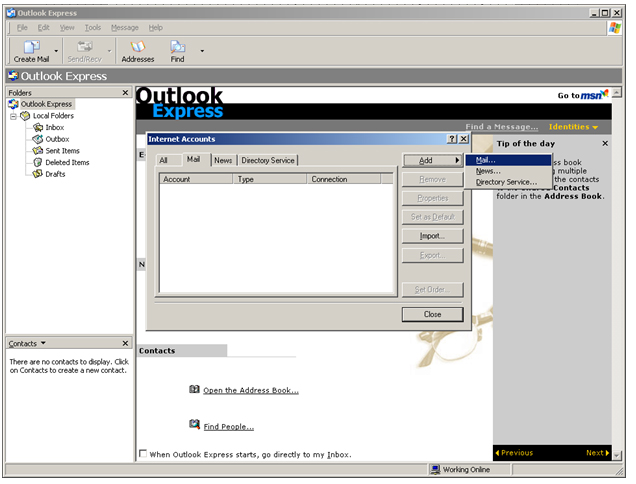Click the Go to msn link
The image size is (636, 484).
point(583,95)
